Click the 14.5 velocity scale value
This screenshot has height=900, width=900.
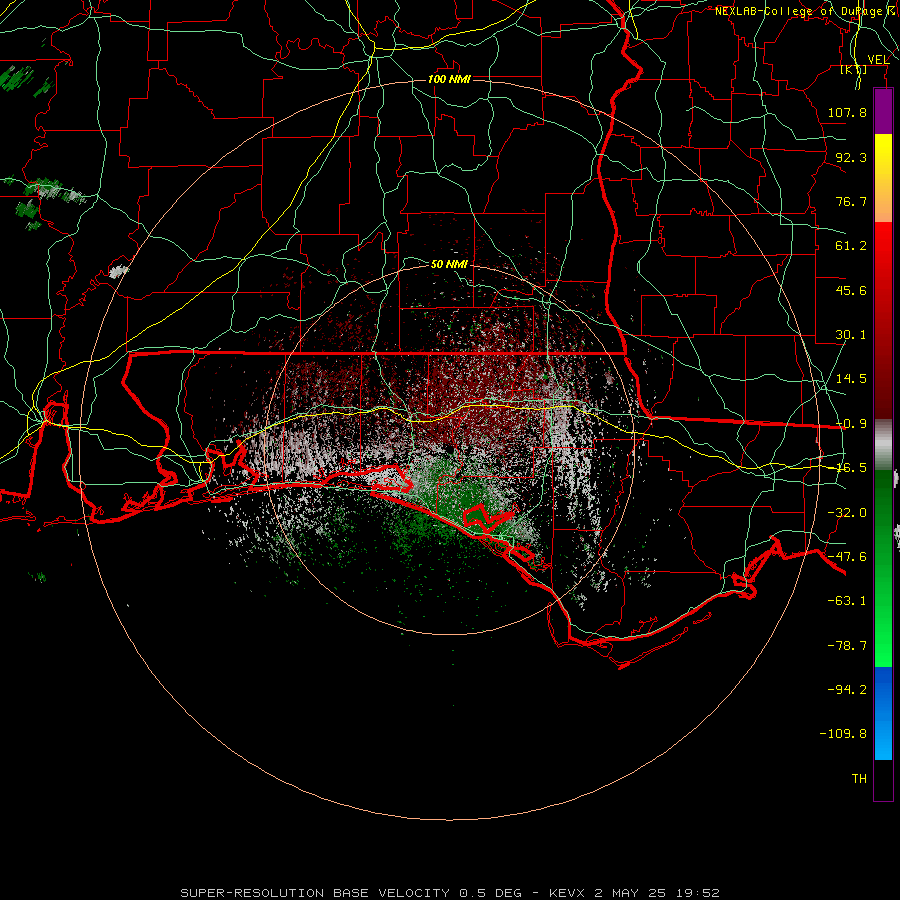[851, 379]
